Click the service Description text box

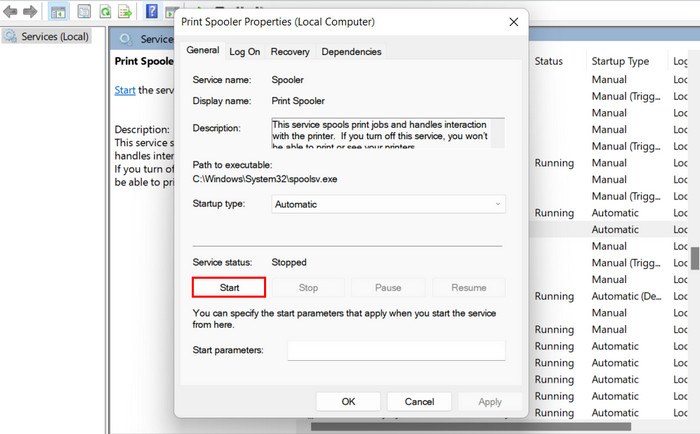point(388,133)
